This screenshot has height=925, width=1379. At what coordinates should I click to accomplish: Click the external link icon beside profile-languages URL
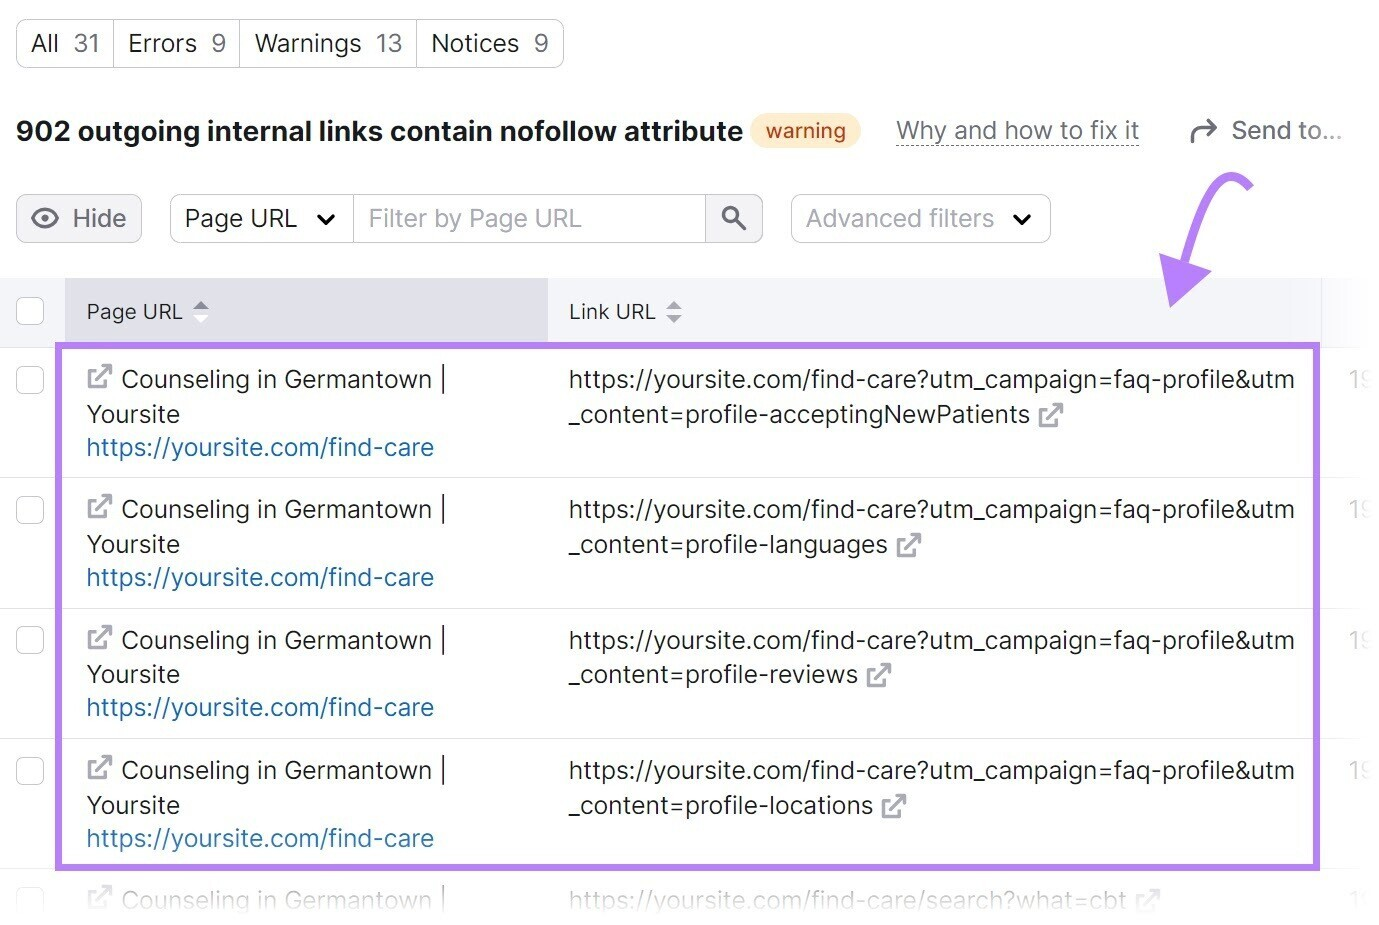[x=908, y=546]
